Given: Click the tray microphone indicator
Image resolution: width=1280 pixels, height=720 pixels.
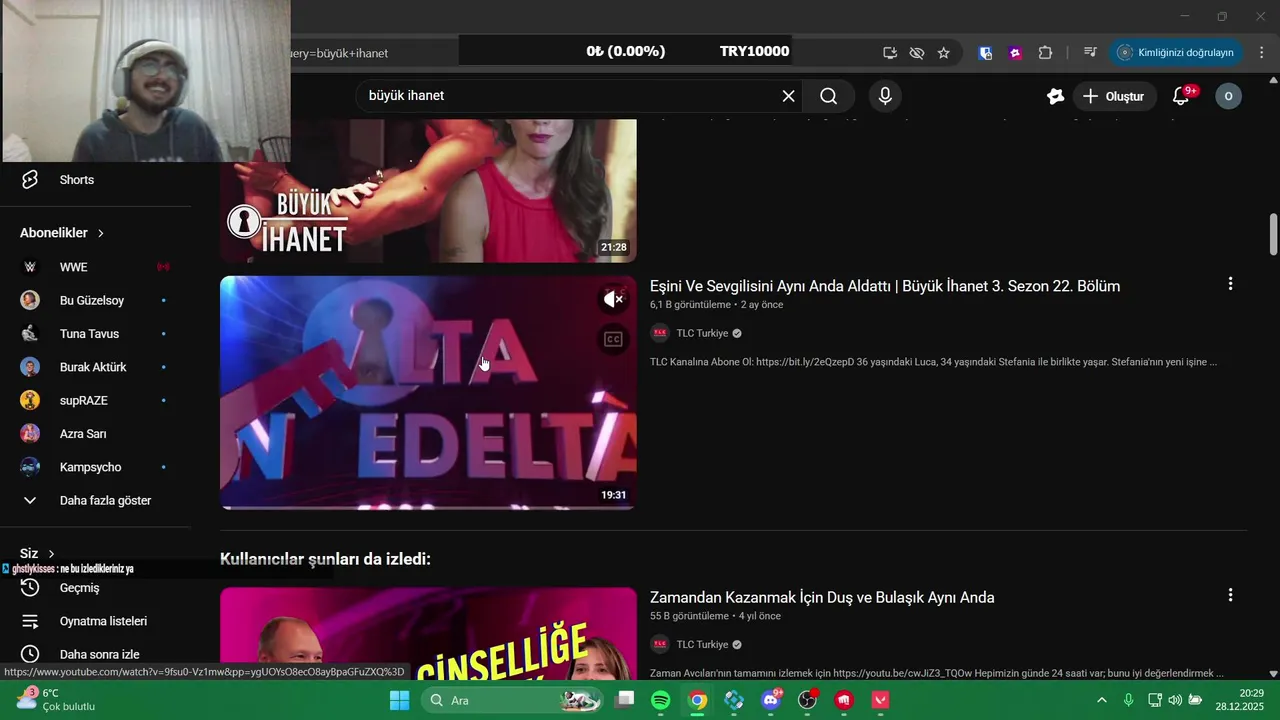Looking at the screenshot, I should tap(1128, 700).
